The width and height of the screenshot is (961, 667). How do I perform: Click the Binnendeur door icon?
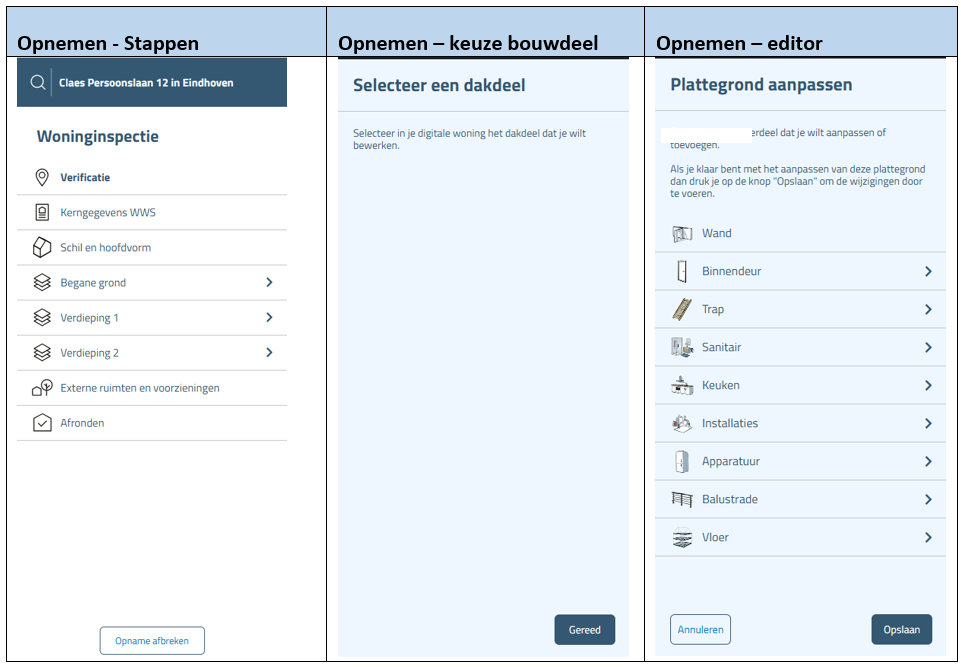coord(681,271)
